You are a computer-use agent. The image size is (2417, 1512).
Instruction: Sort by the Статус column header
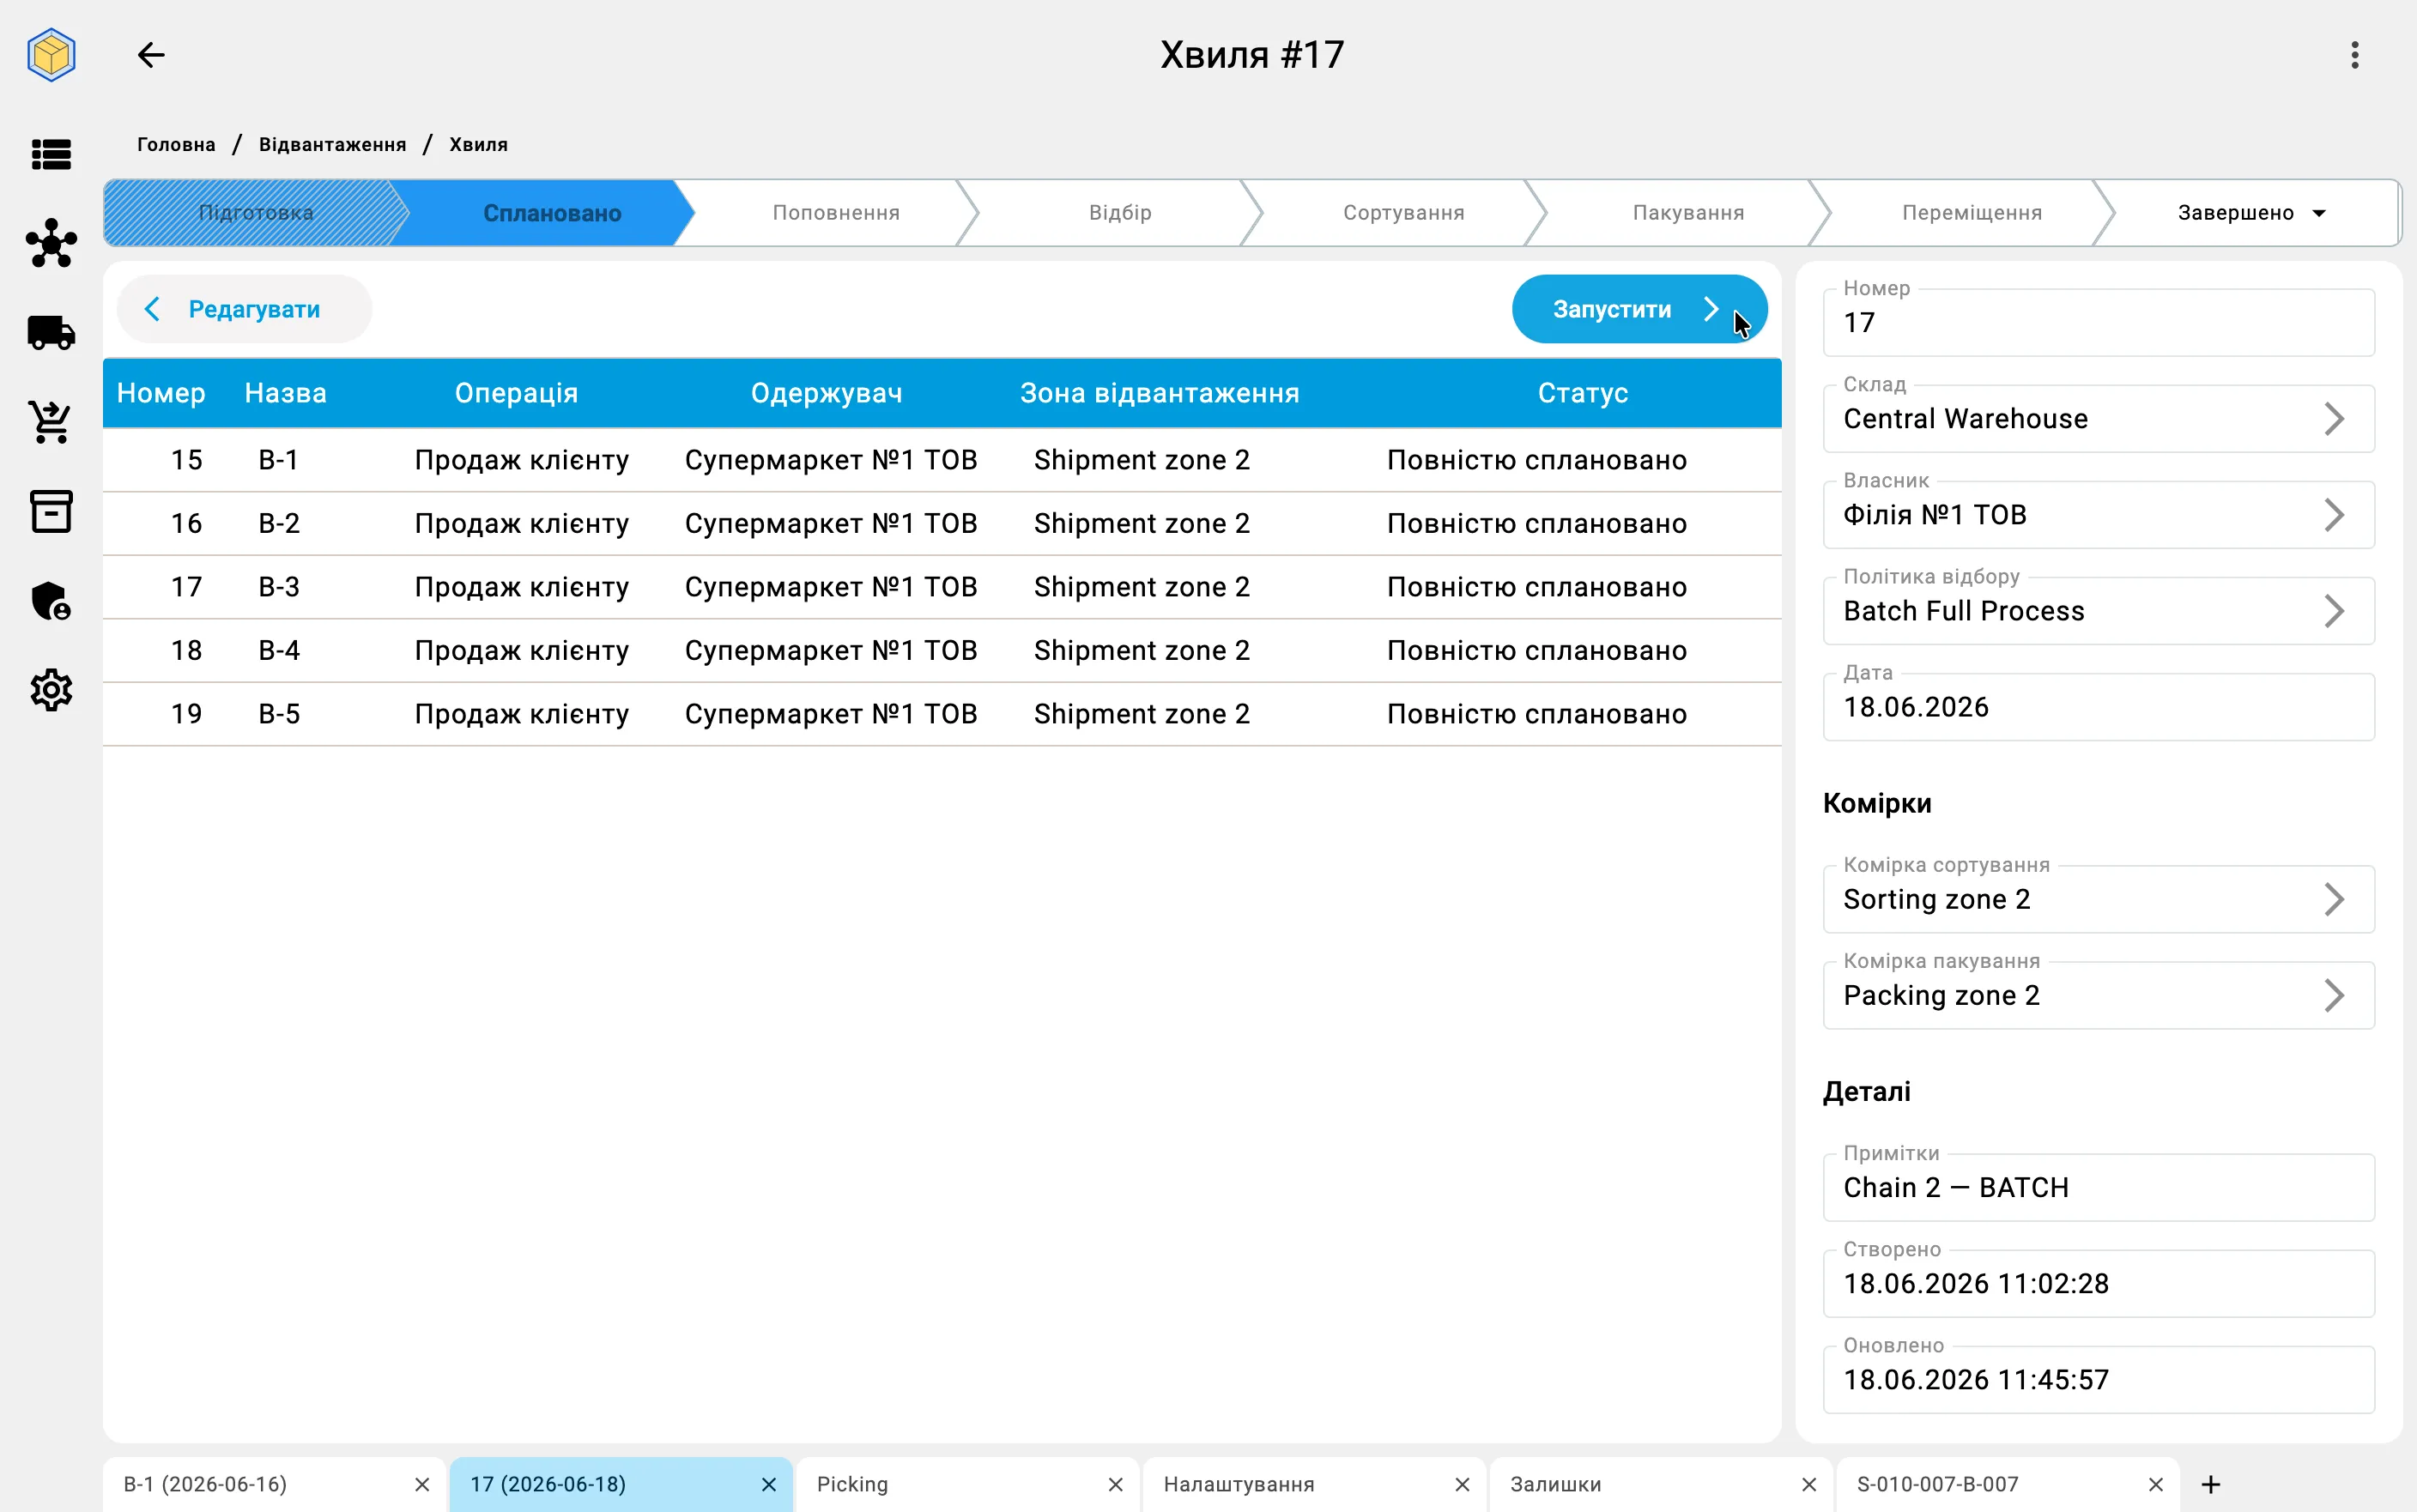[x=1582, y=393]
